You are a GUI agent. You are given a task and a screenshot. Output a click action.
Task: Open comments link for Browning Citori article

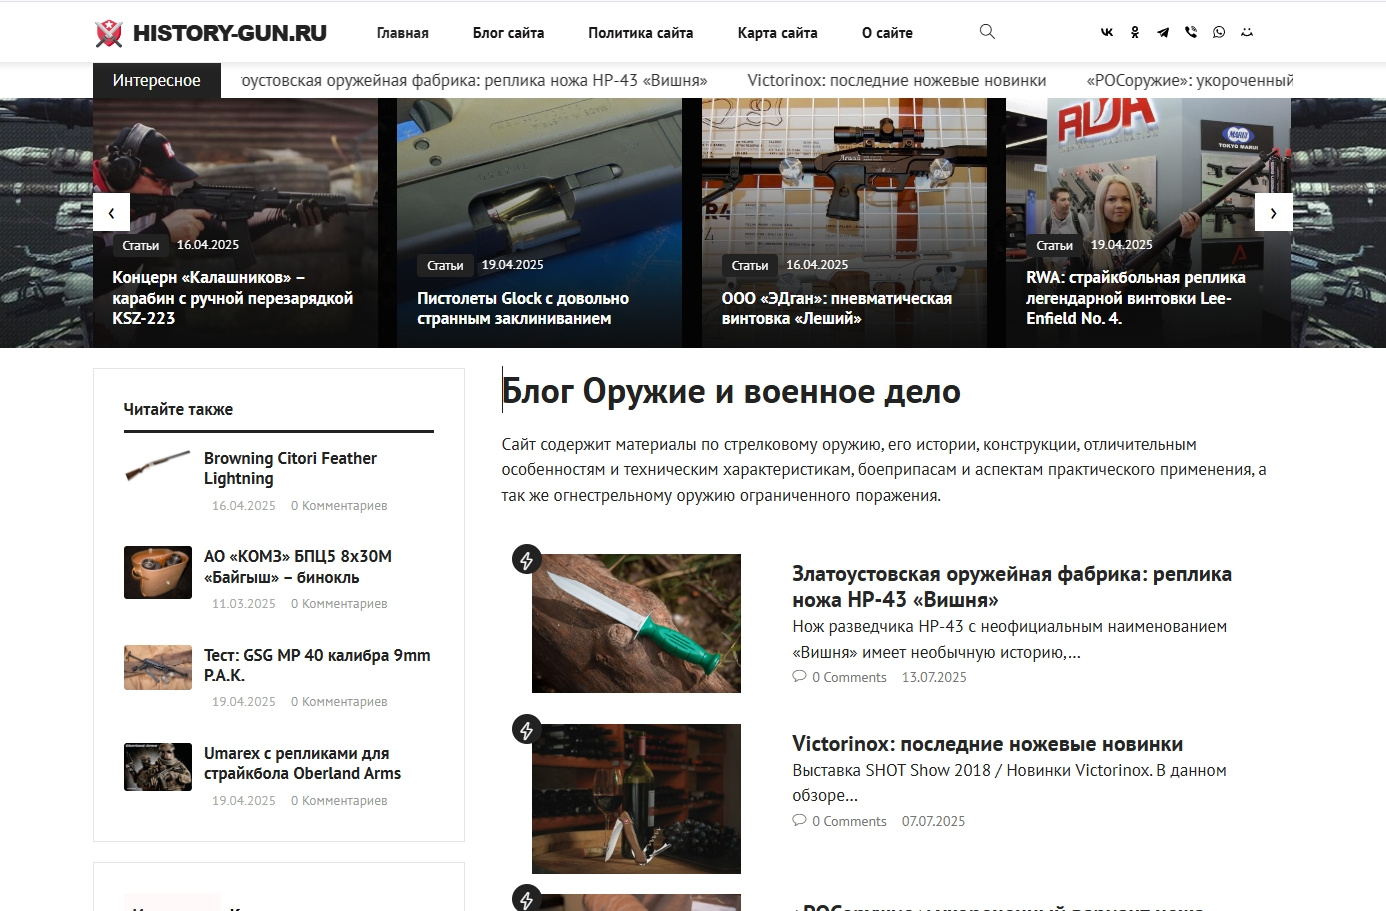[339, 506]
